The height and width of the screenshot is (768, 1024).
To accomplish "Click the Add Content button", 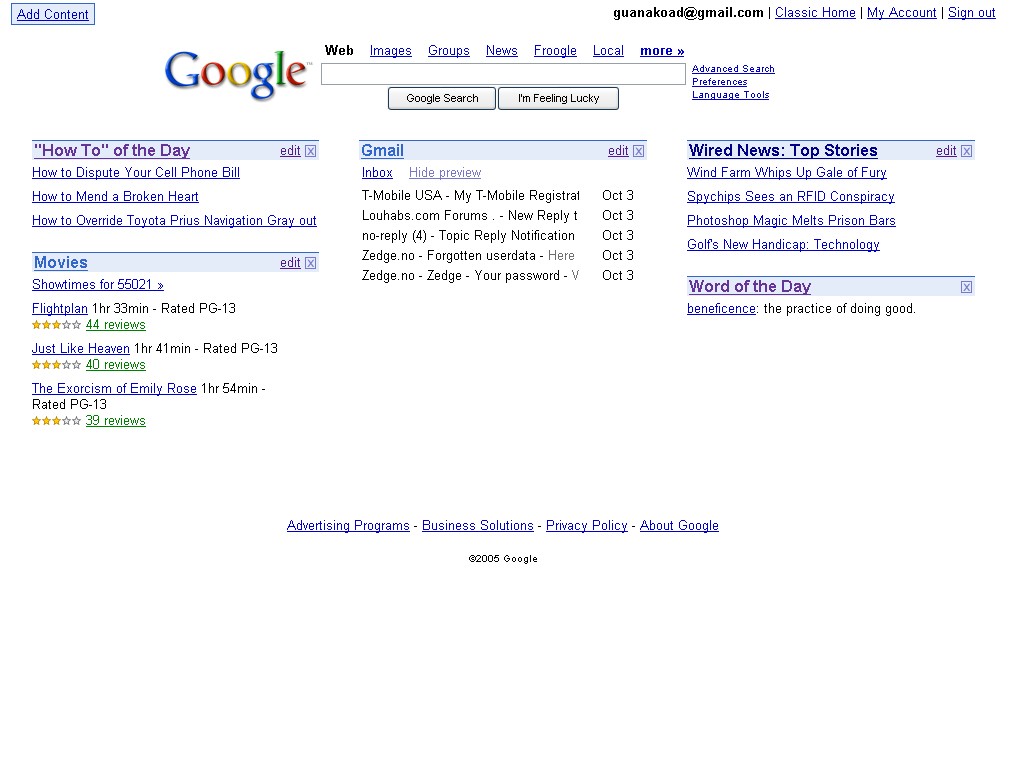I will tap(53, 14).
